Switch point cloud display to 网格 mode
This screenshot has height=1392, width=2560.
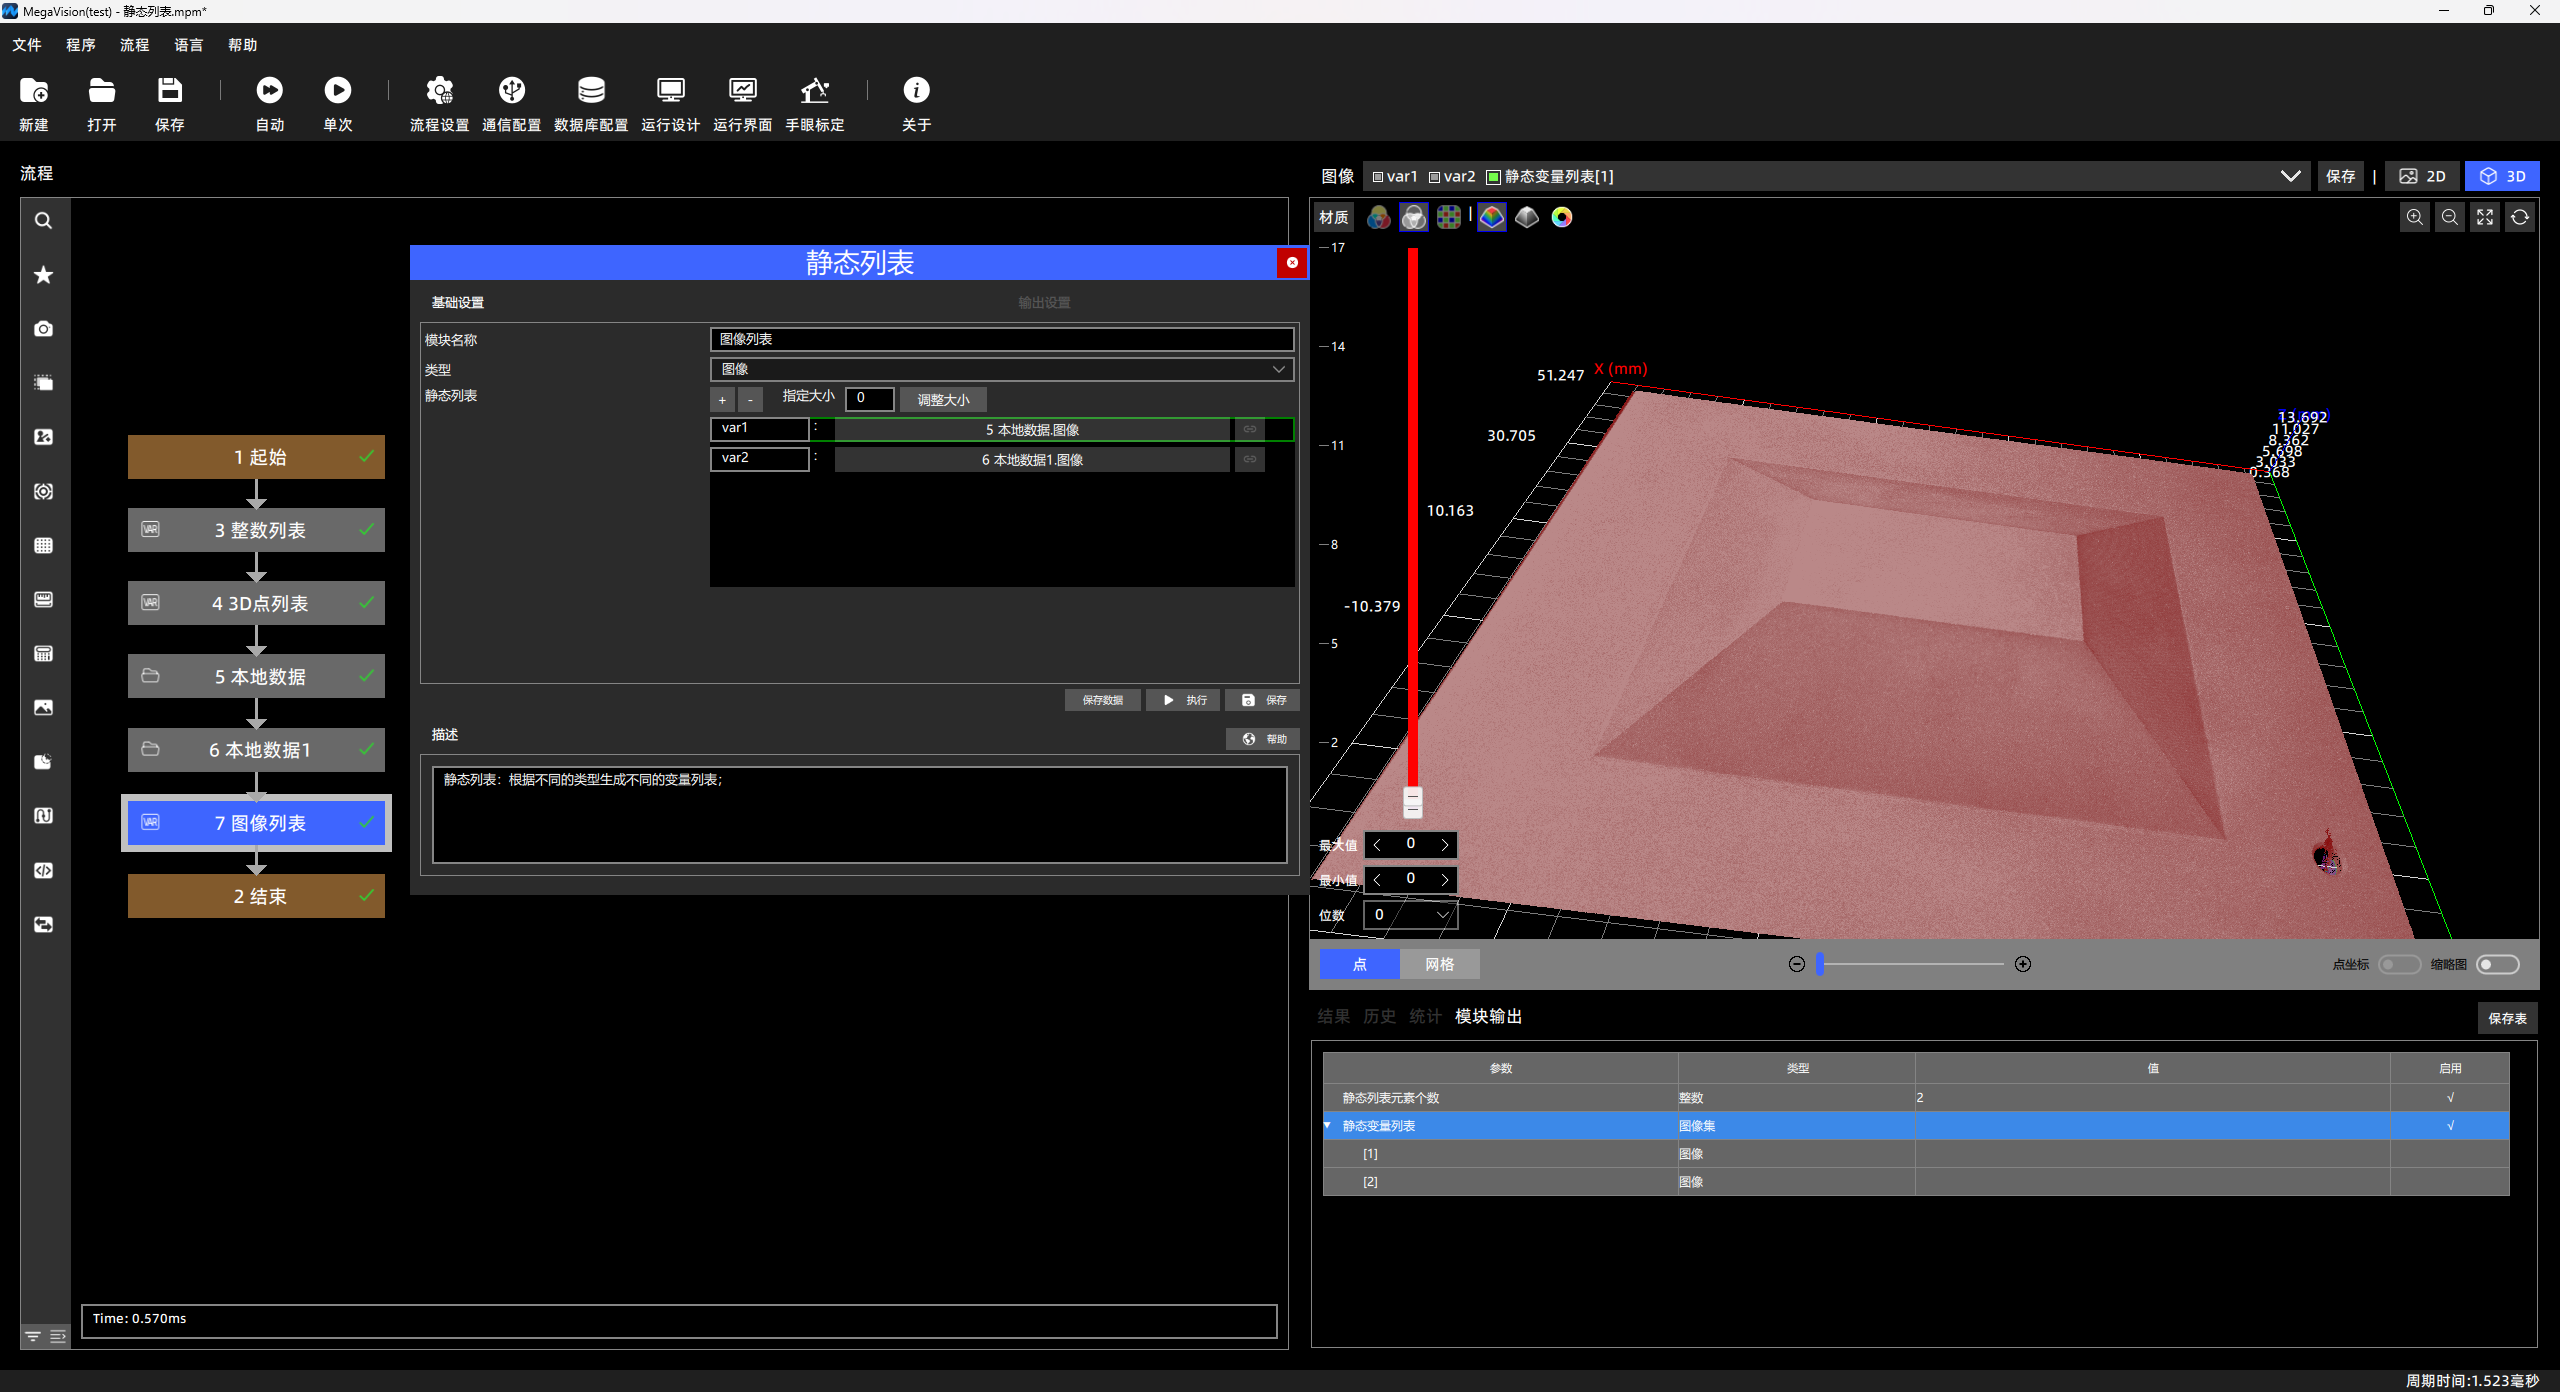pos(1439,965)
